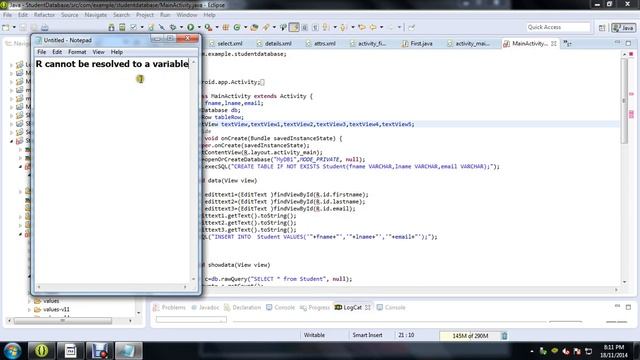Open the Run button dropdown arrow
The image size is (640, 360).
coord(199,27)
